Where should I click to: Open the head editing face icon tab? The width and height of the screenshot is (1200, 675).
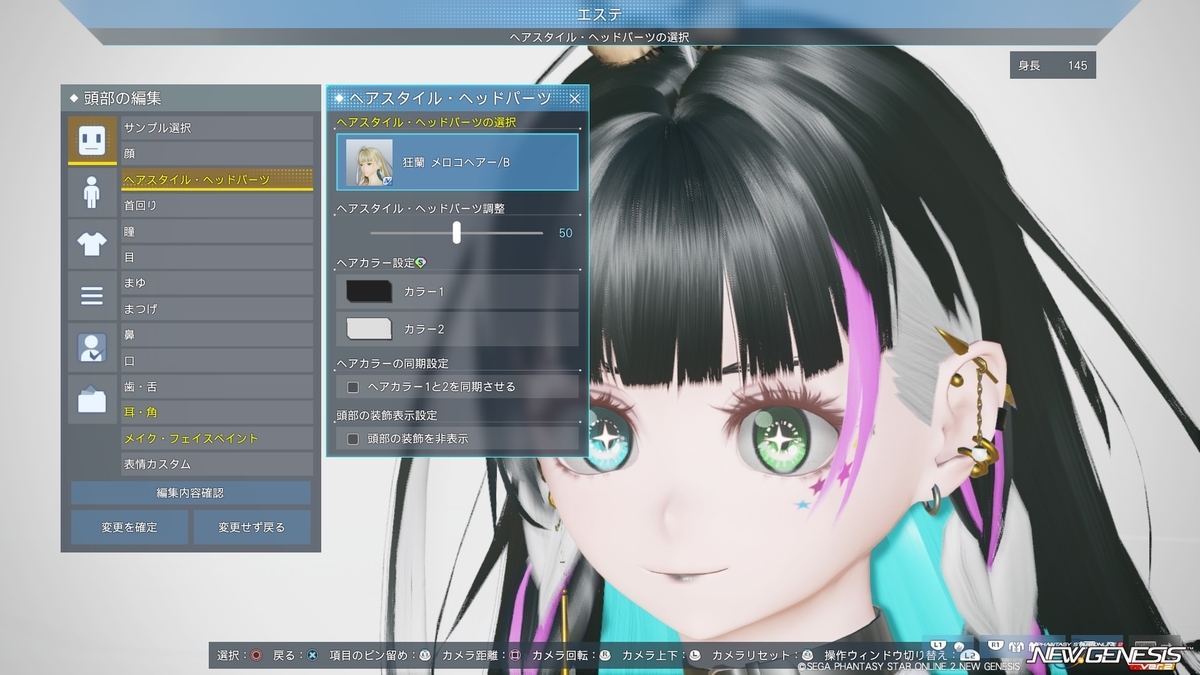click(92, 140)
